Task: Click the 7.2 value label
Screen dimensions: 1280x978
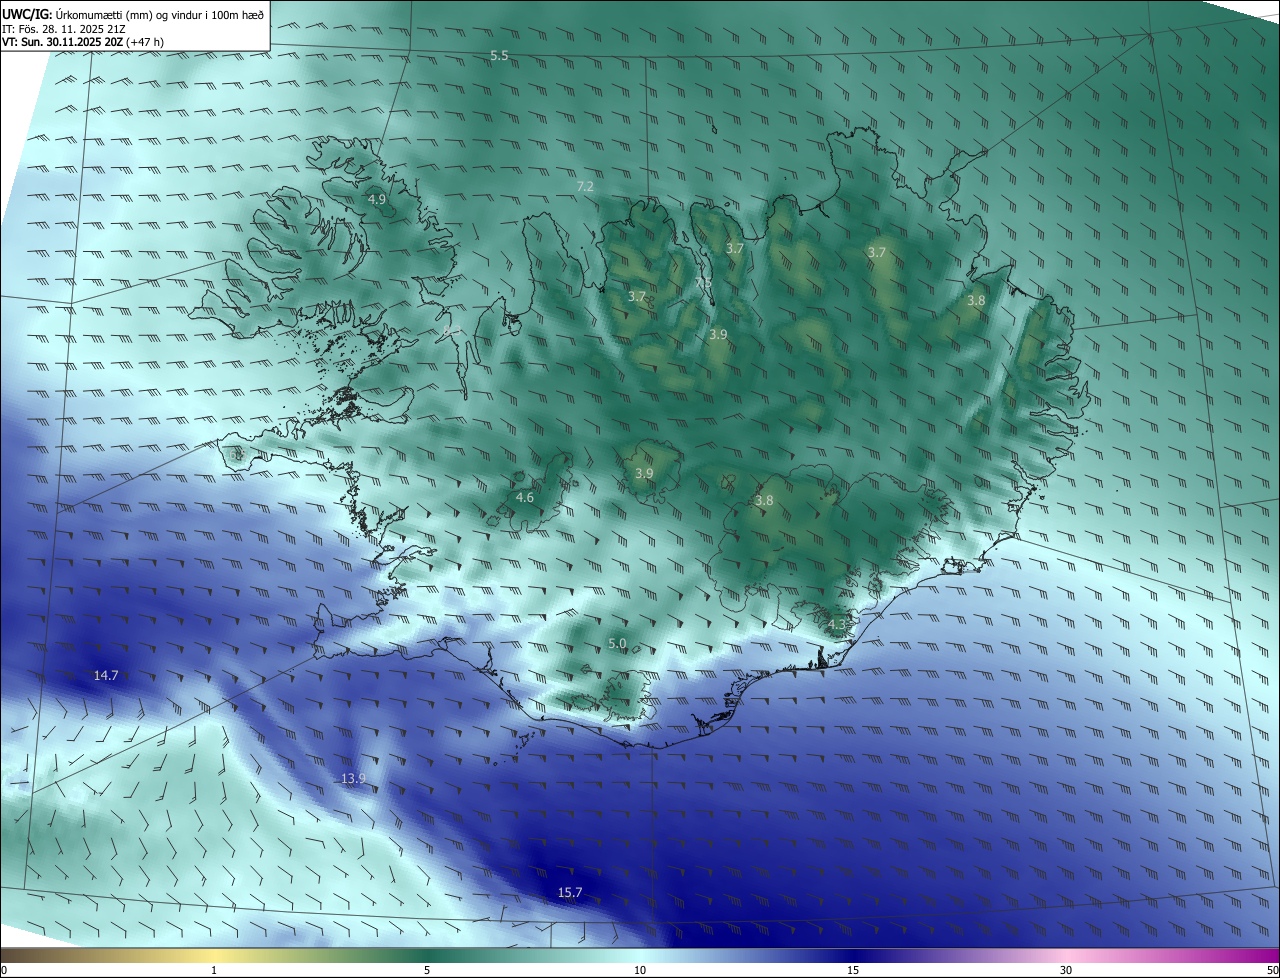Action: (585, 187)
